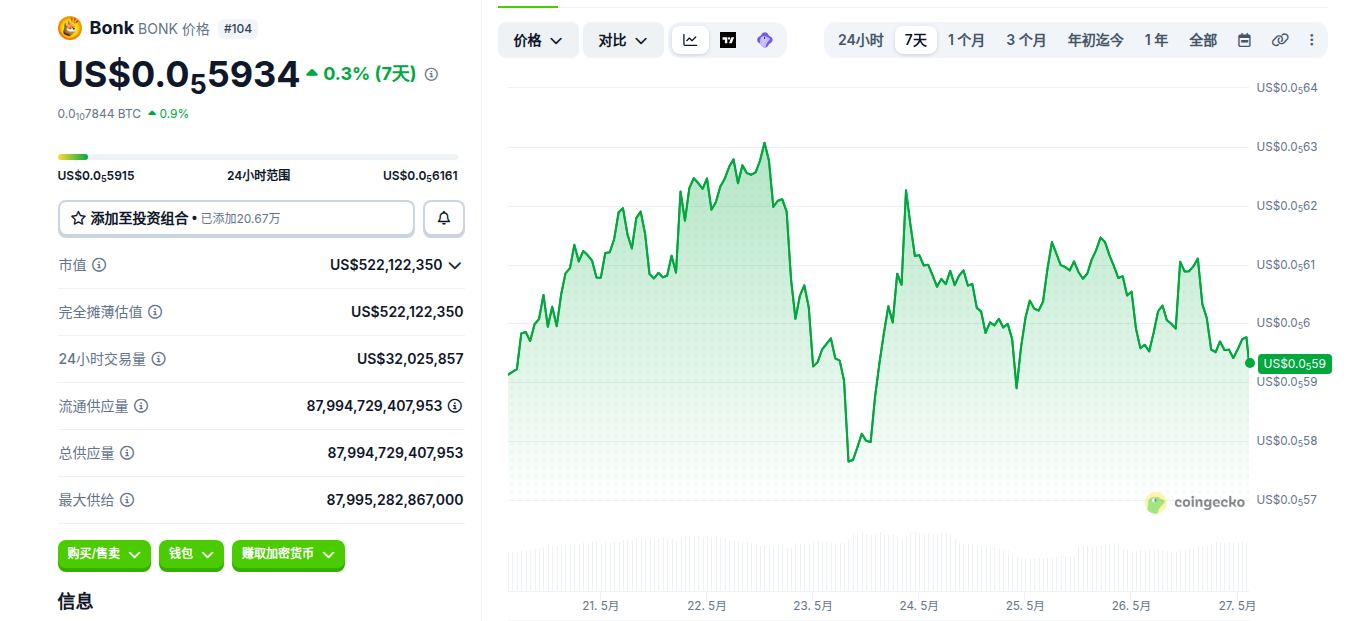1360x621 pixels.
Task: Click the #104 rank badge
Action: 238,29
